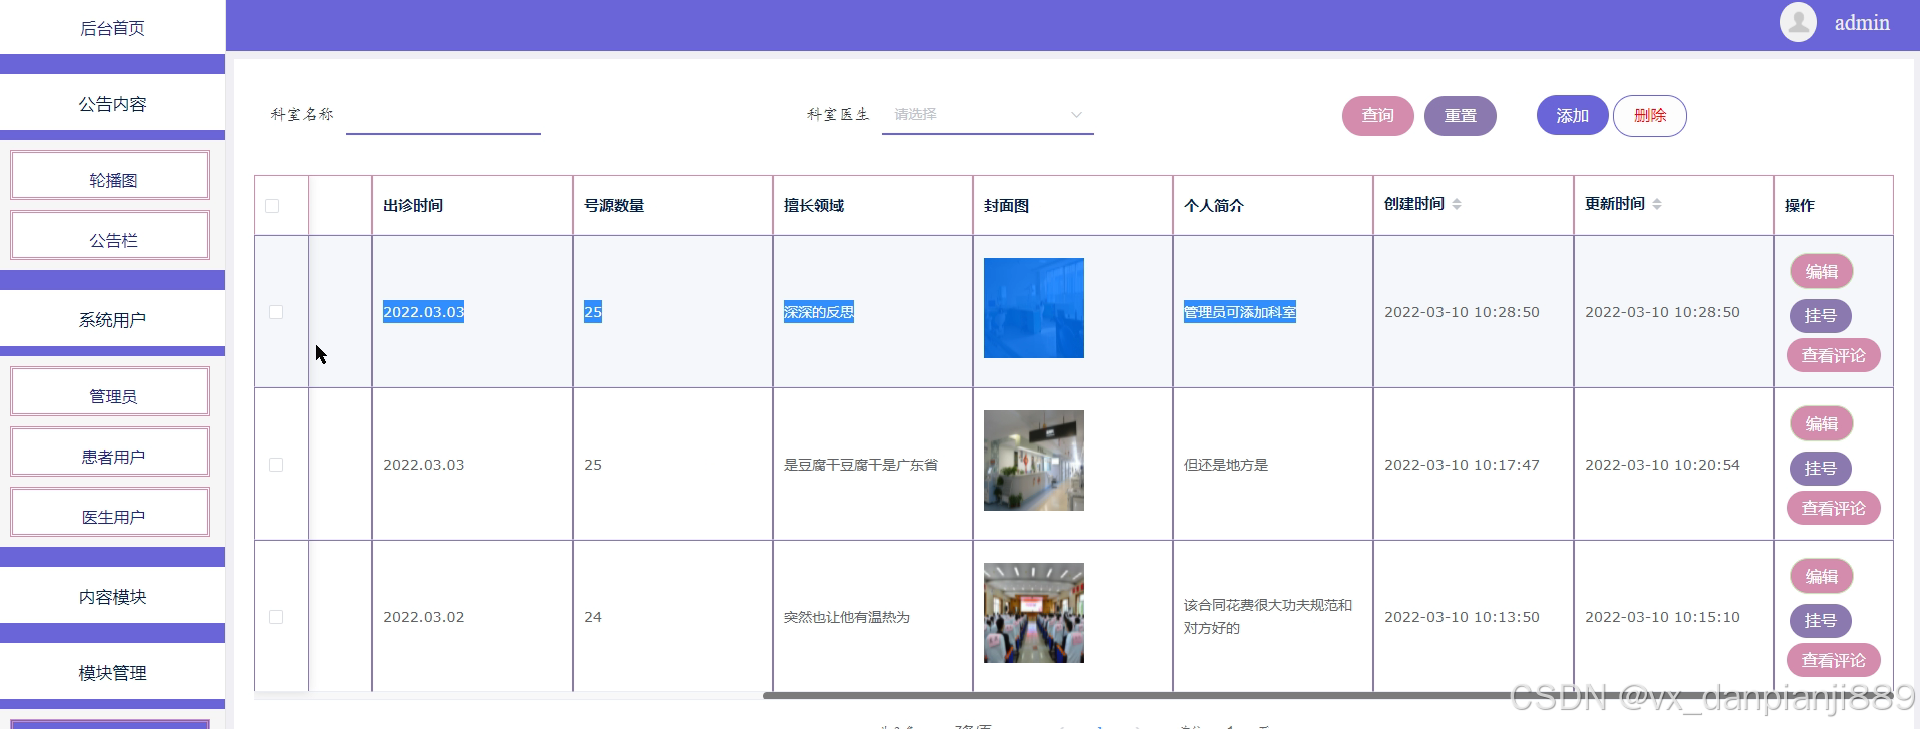This screenshot has width=1920, height=729.
Task: Open the hospital corridor cover image thumbnail
Action: pos(1033,460)
